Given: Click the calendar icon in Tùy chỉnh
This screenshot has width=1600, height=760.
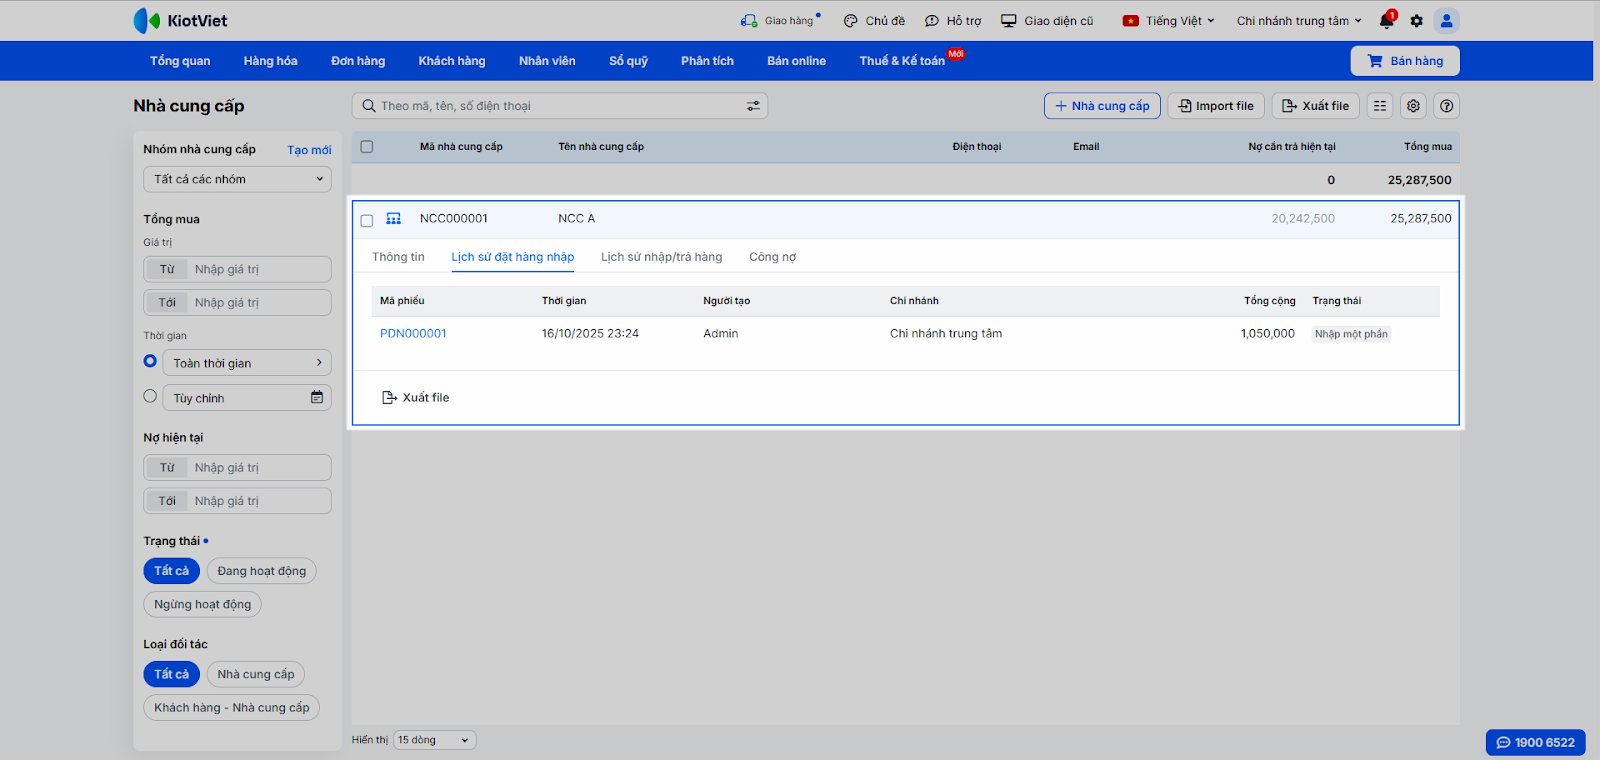Looking at the screenshot, I should pos(317,398).
